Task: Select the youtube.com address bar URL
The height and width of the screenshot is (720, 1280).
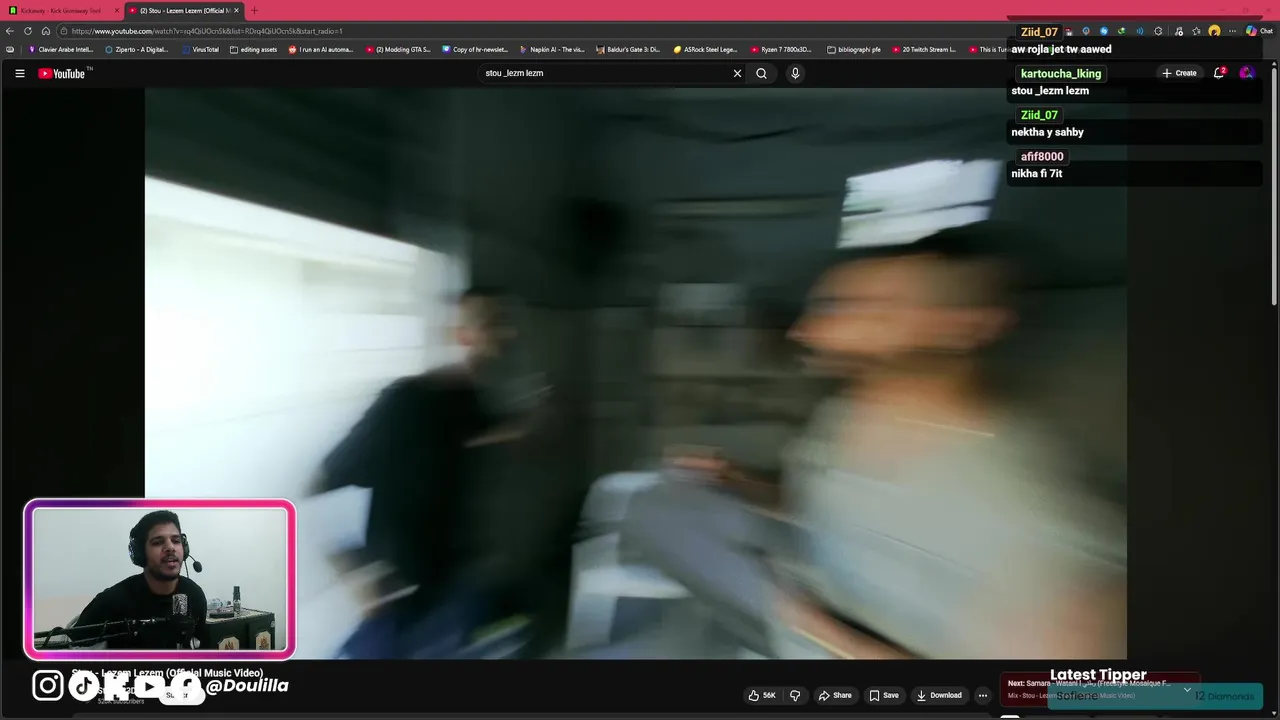Action: point(207,31)
